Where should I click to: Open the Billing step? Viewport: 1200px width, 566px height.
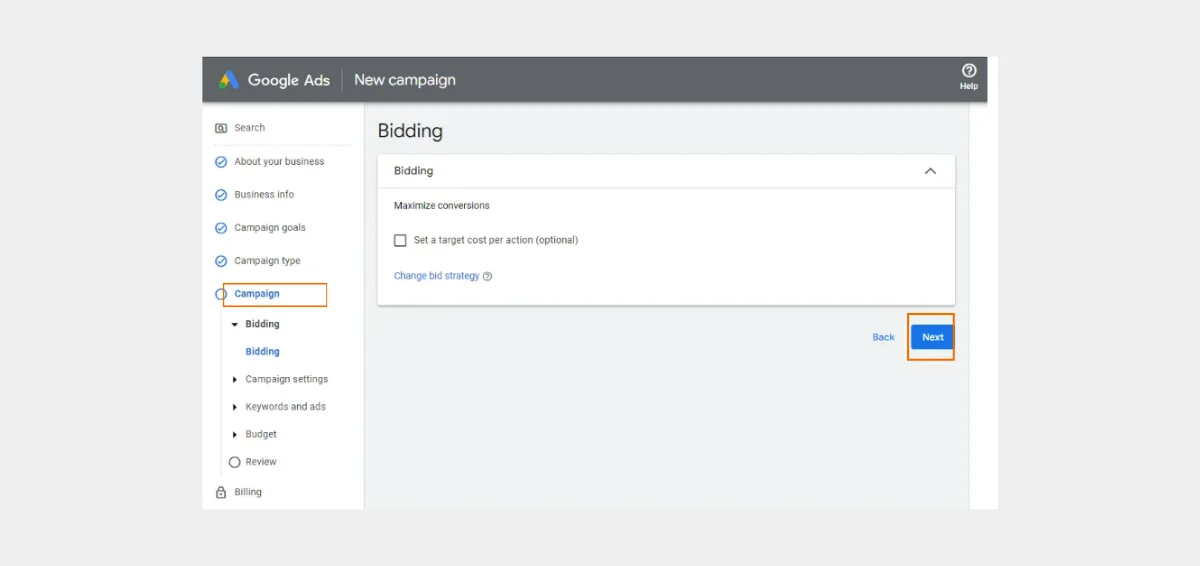(x=248, y=492)
